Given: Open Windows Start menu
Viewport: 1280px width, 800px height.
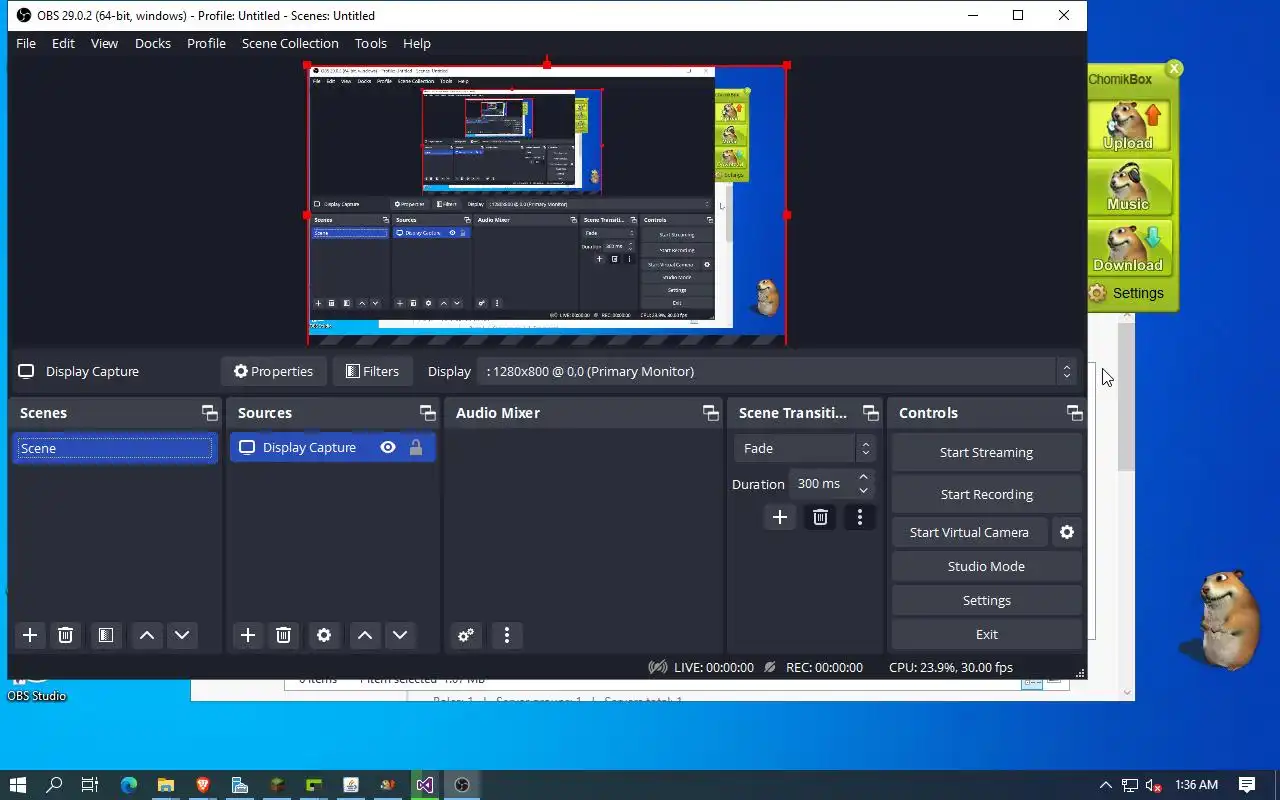Looking at the screenshot, I should [18, 785].
